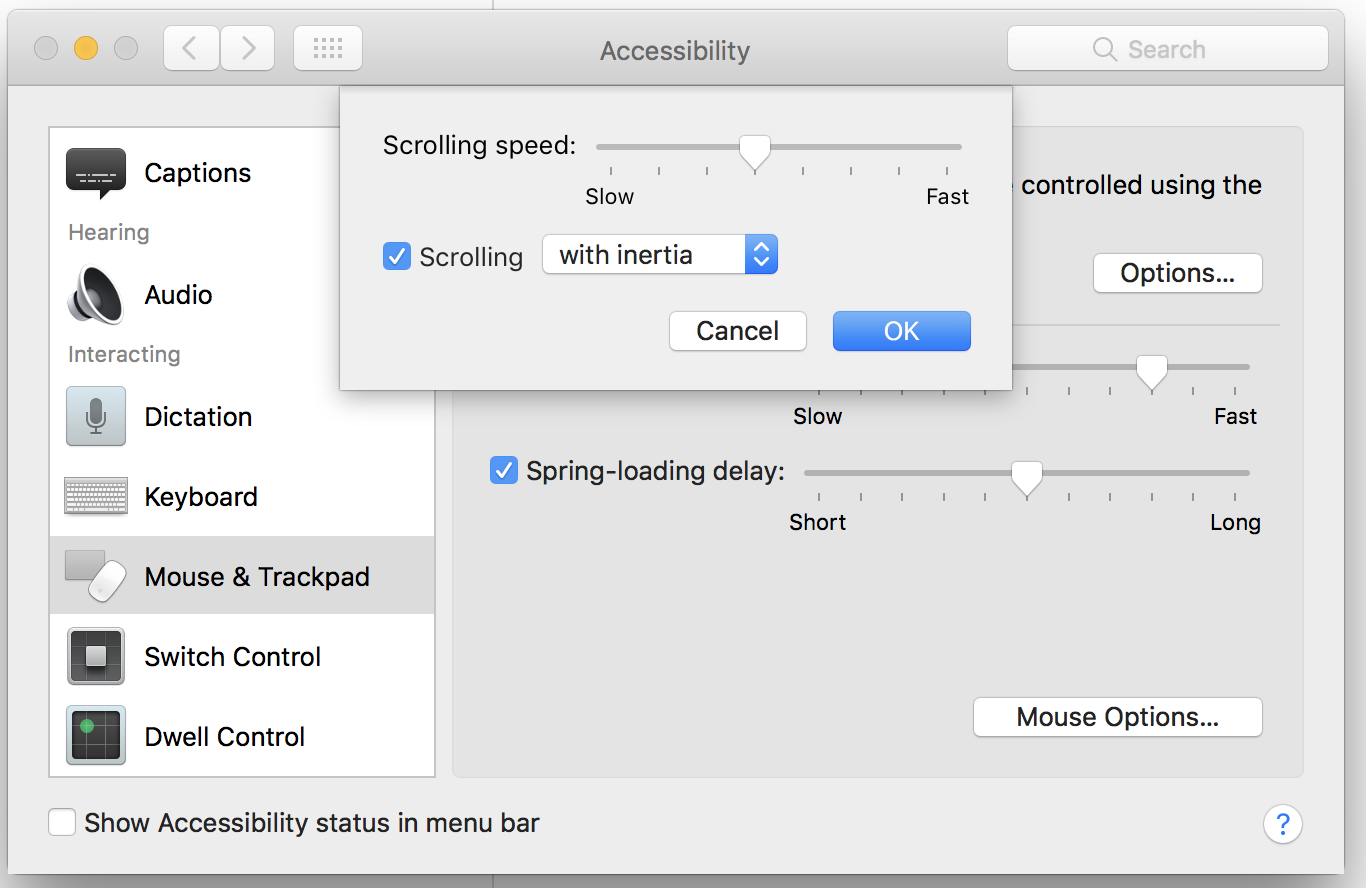The width and height of the screenshot is (1366, 888).
Task: Click the Keyboard icon in sidebar
Action: click(96, 496)
